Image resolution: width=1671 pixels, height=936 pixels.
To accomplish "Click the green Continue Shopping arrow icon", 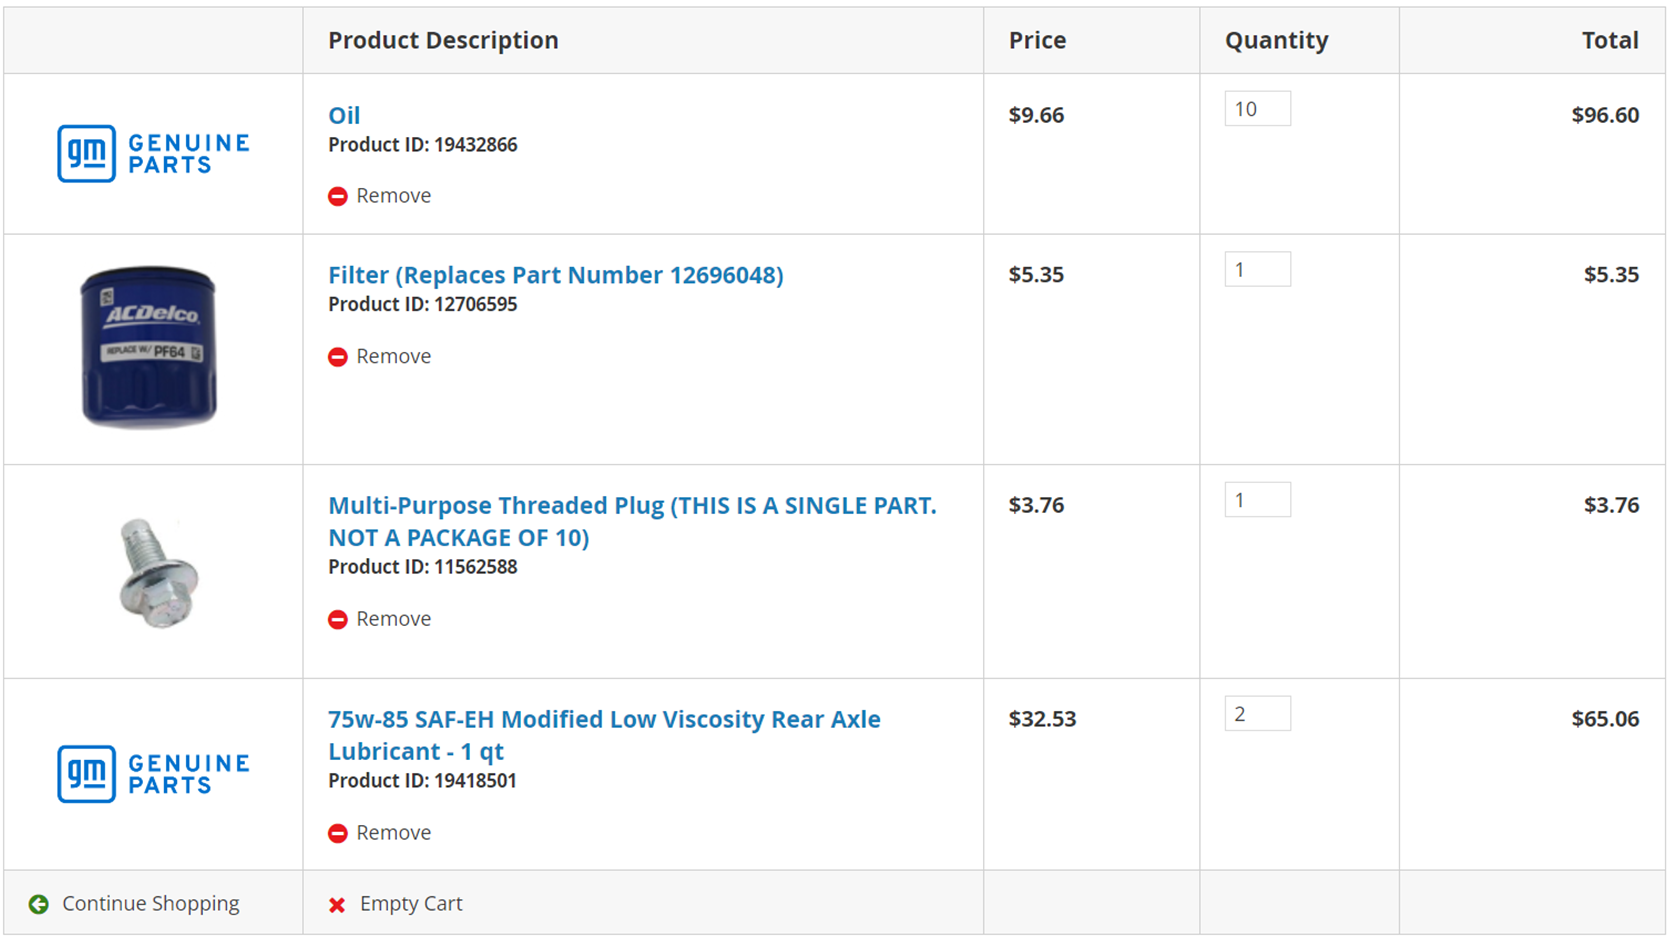I will point(39,904).
